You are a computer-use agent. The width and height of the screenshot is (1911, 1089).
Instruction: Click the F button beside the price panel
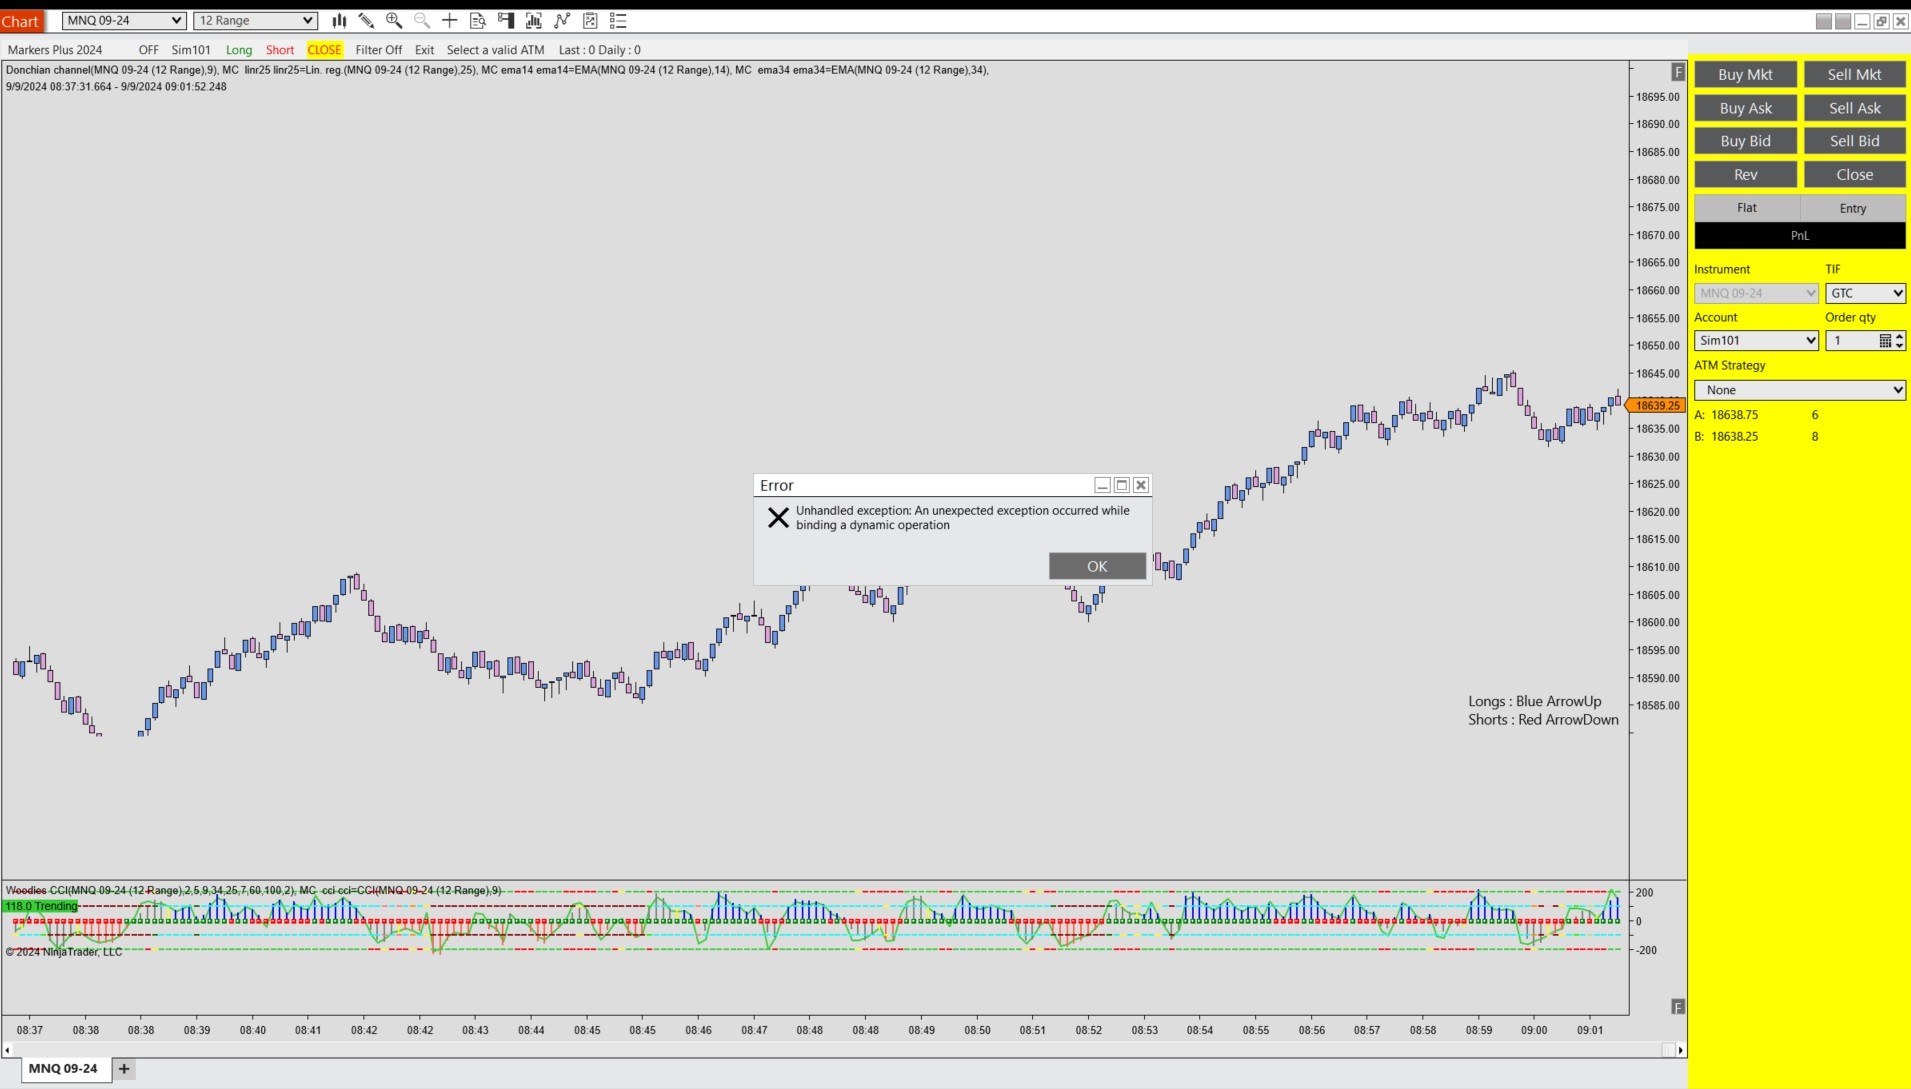[x=1678, y=72]
